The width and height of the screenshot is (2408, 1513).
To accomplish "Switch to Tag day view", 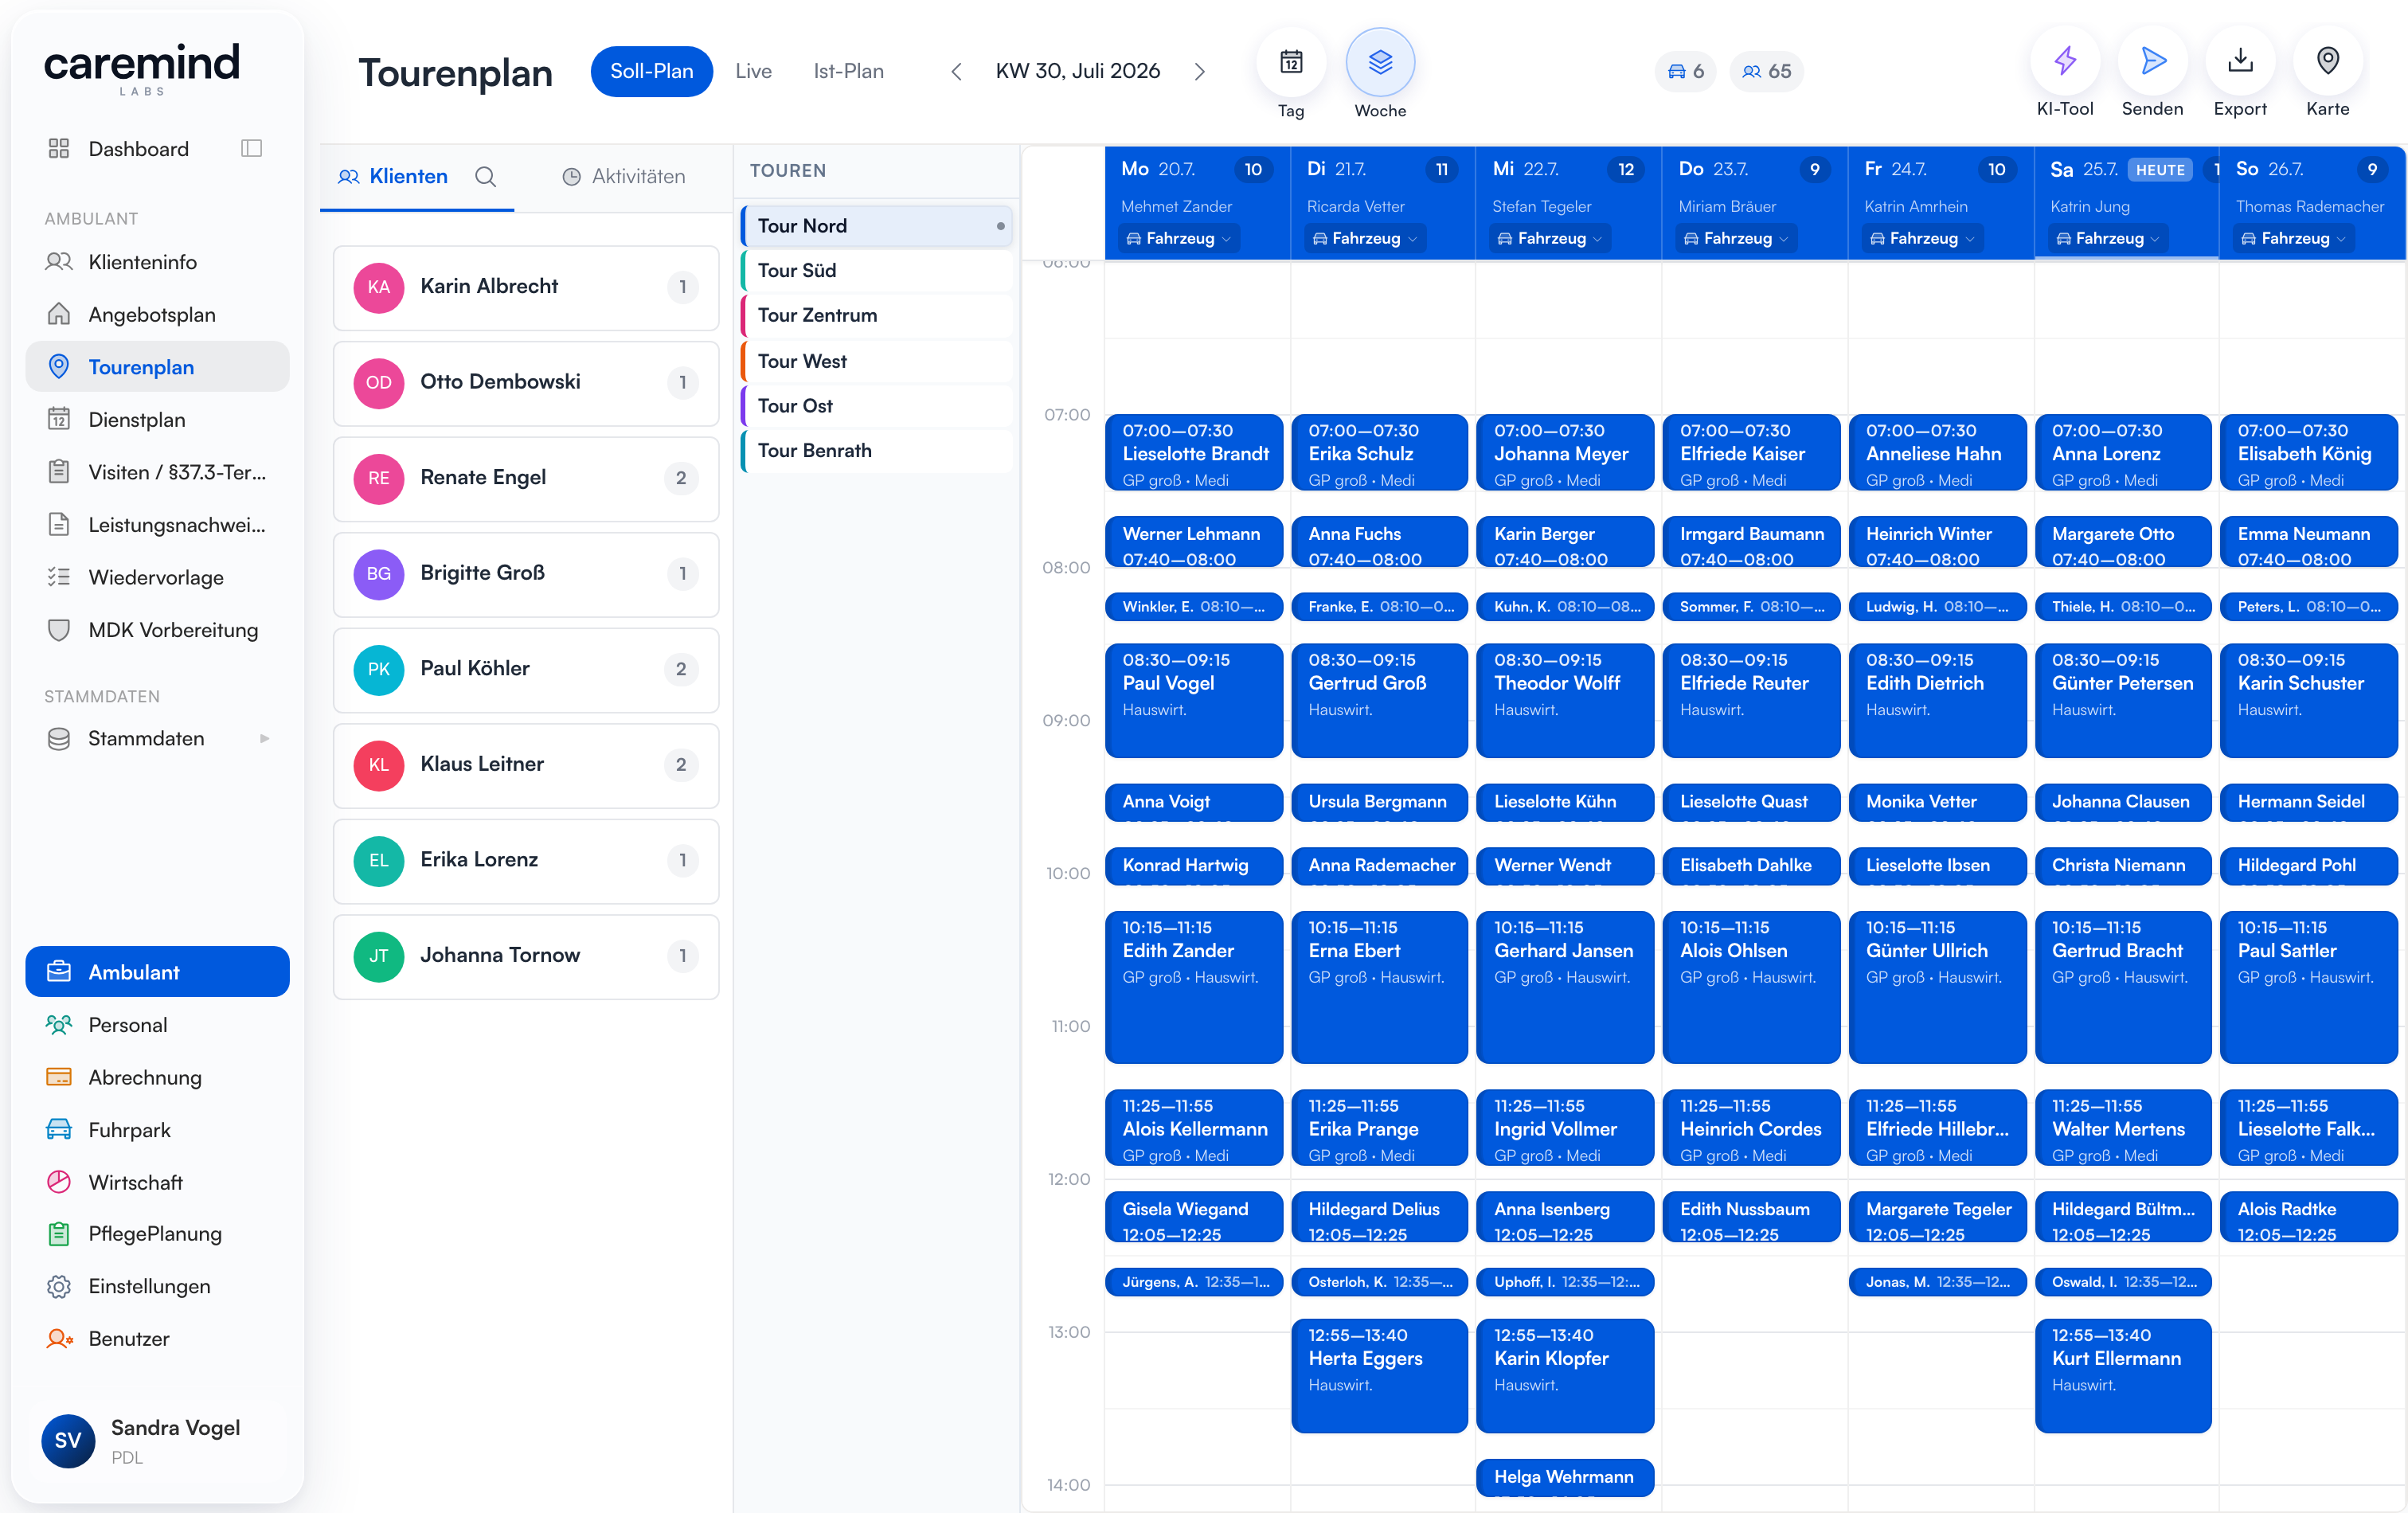I will point(1291,63).
